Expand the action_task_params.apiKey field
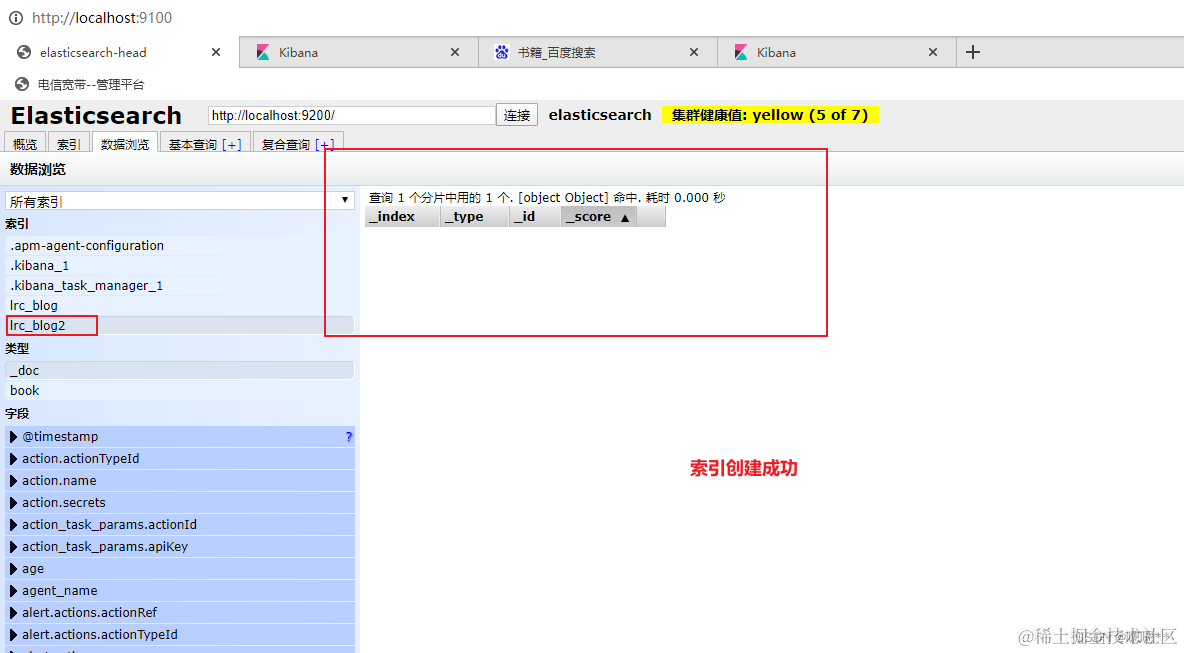This screenshot has width=1184, height=653. pyautogui.click(x=13, y=546)
